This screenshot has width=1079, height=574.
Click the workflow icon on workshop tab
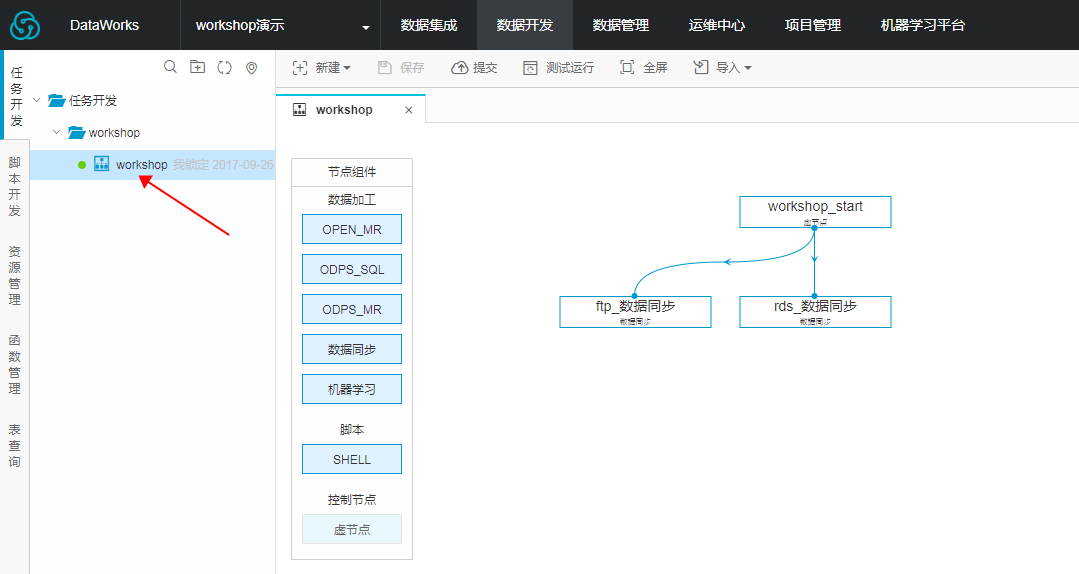tap(299, 109)
